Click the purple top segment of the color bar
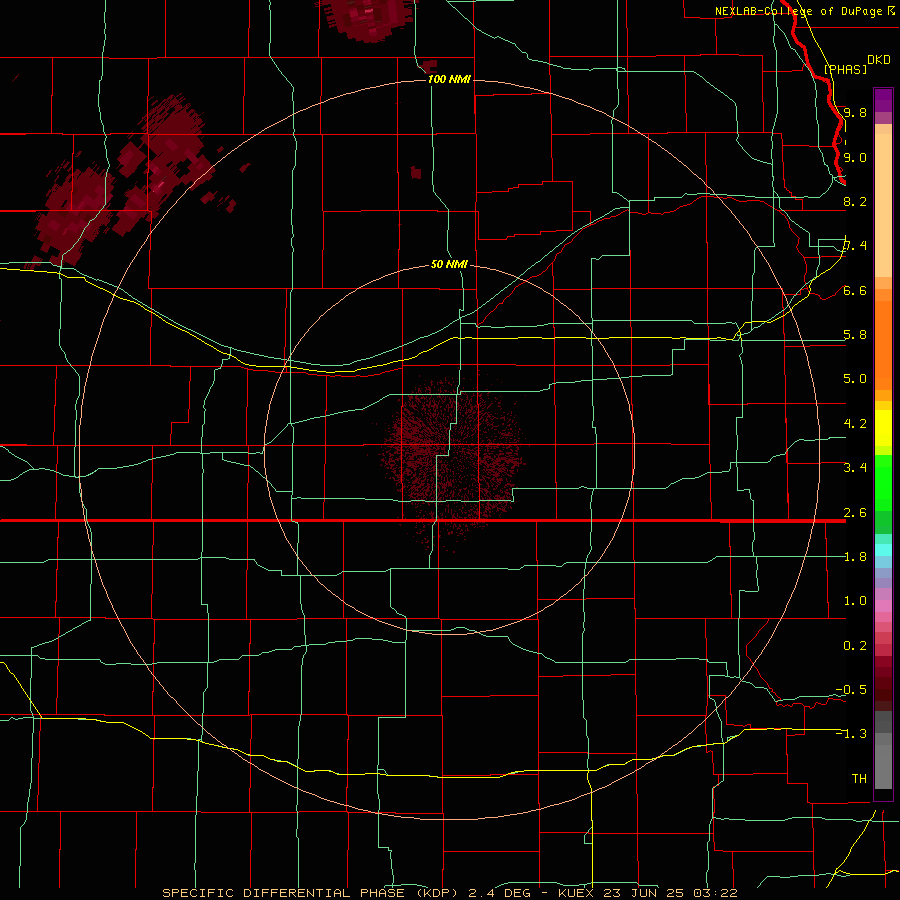The width and height of the screenshot is (900, 900). tap(883, 100)
